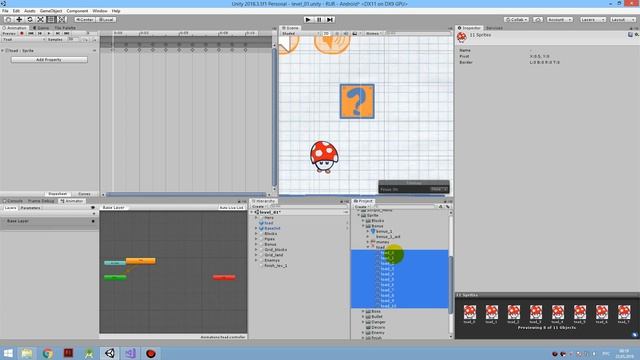Open the GameObject menu
Screen dimensions: 640x360
(x=51, y=11)
